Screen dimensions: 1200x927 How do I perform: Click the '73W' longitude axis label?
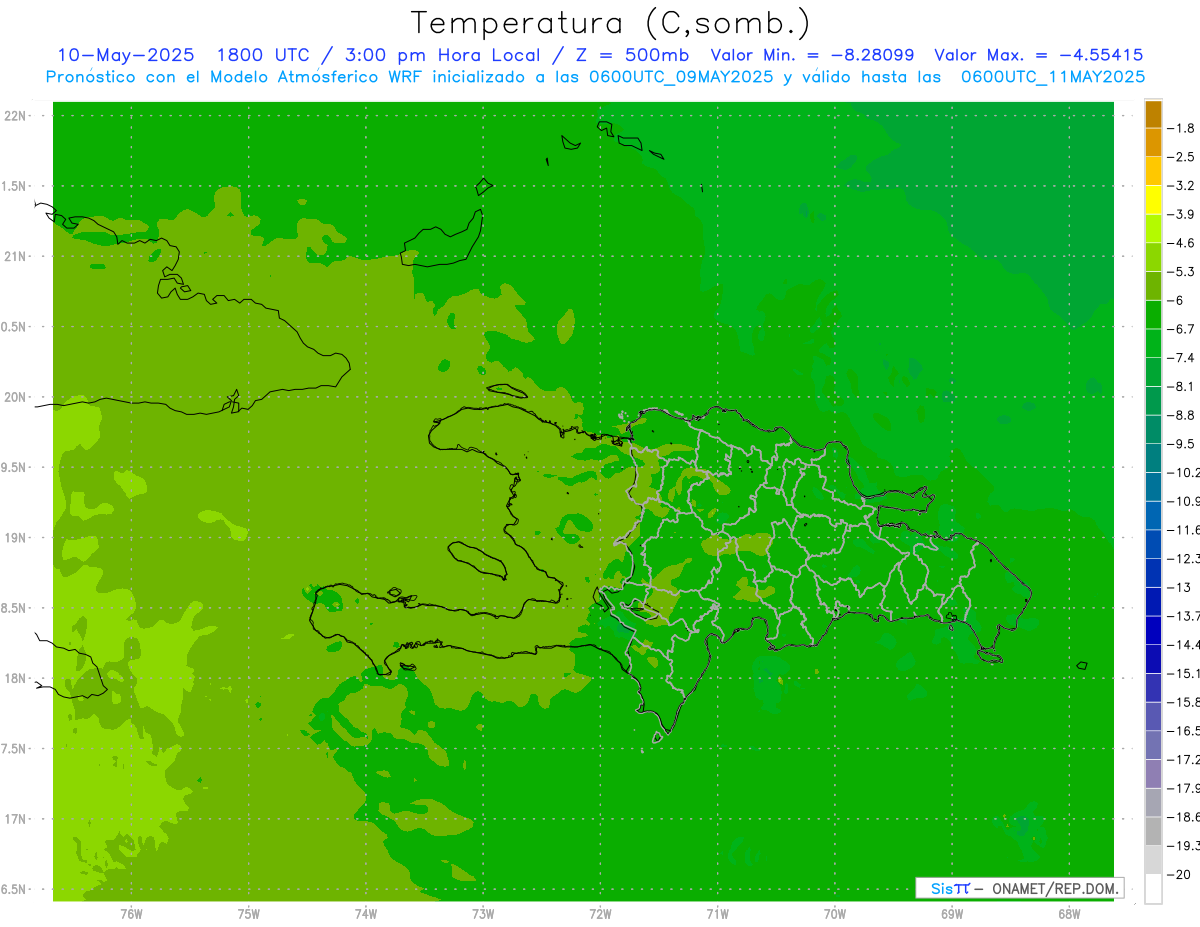click(x=483, y=913)
